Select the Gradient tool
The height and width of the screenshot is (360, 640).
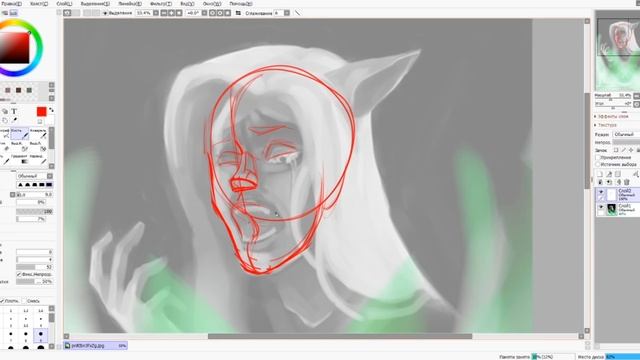[19, 160]
